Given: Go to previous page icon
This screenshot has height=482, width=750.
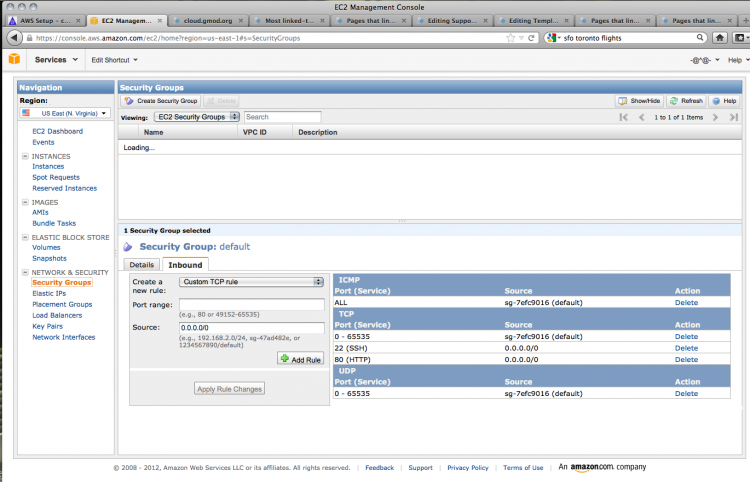Looking at the screenshot, I should pos(641,117).
